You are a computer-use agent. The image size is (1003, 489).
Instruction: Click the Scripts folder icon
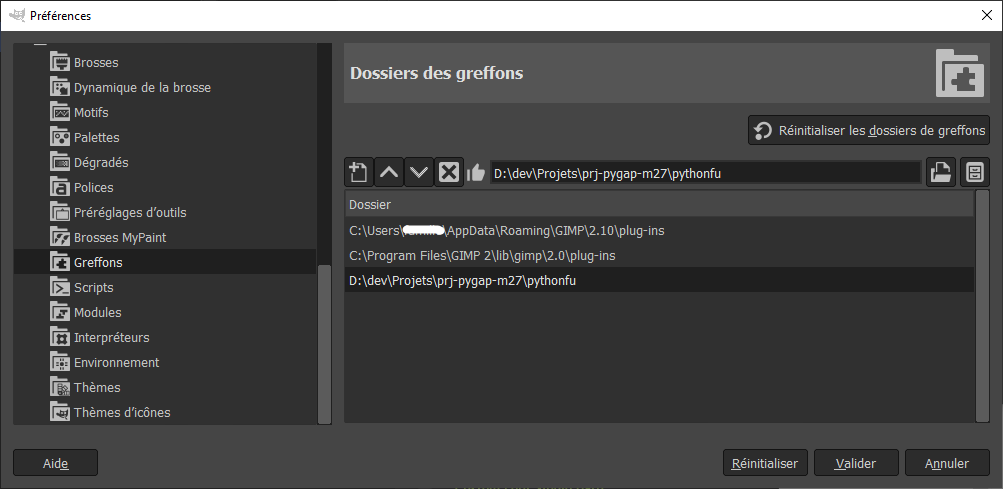[x=60, y=287]
